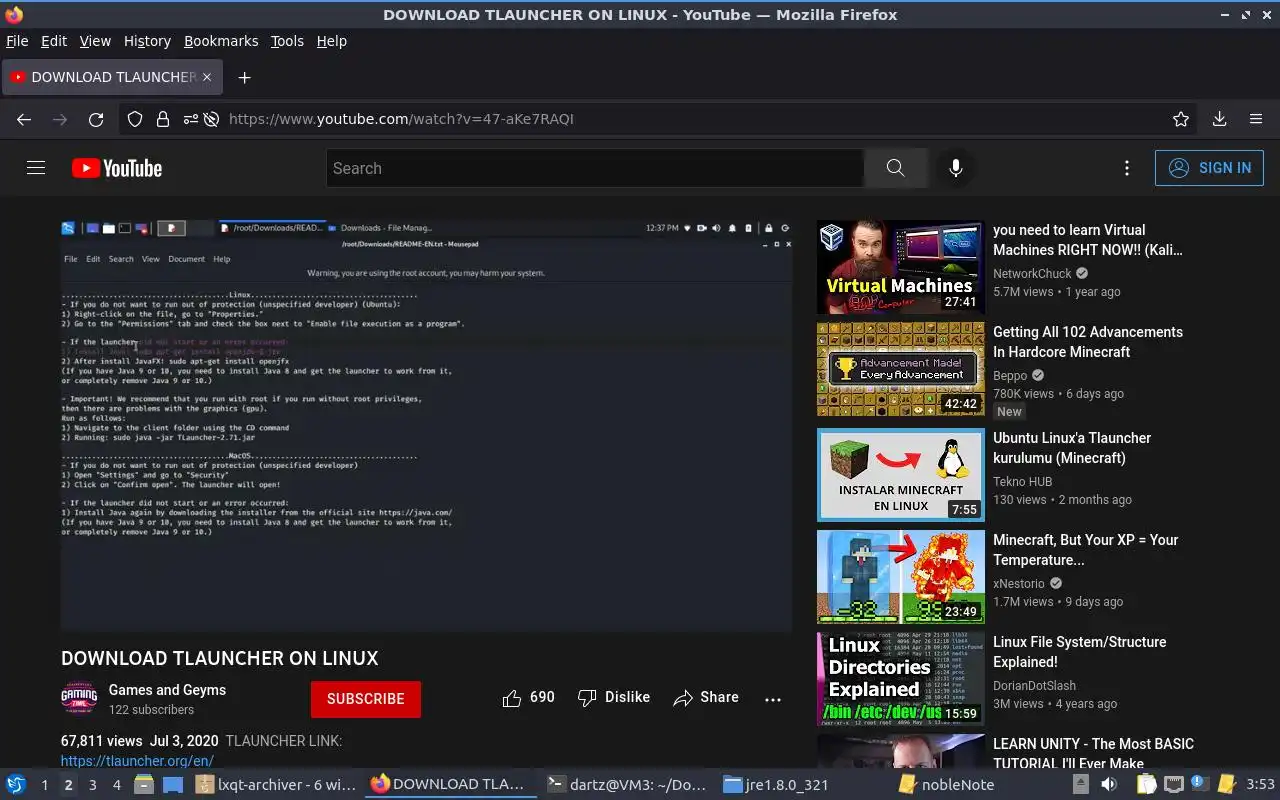The height and width of the screenshot is (800, 1280).
Task: Like the video with thumbs-up icon
Action: (512, 698)
